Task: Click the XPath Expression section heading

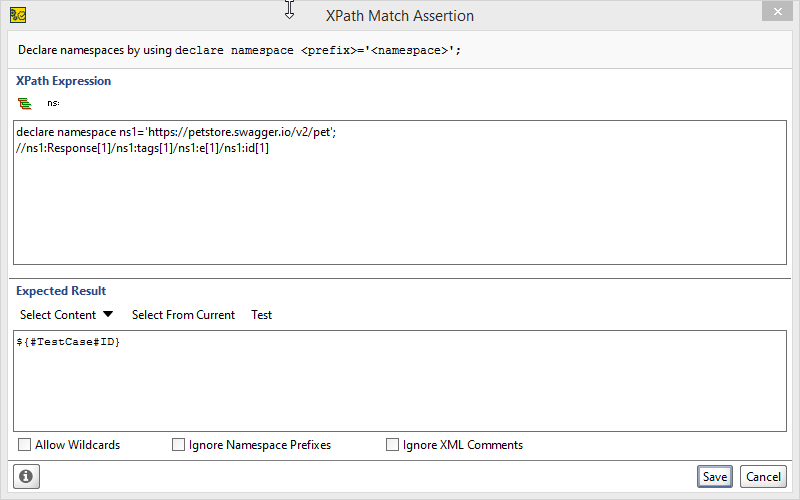Action: tap(63, 81)
